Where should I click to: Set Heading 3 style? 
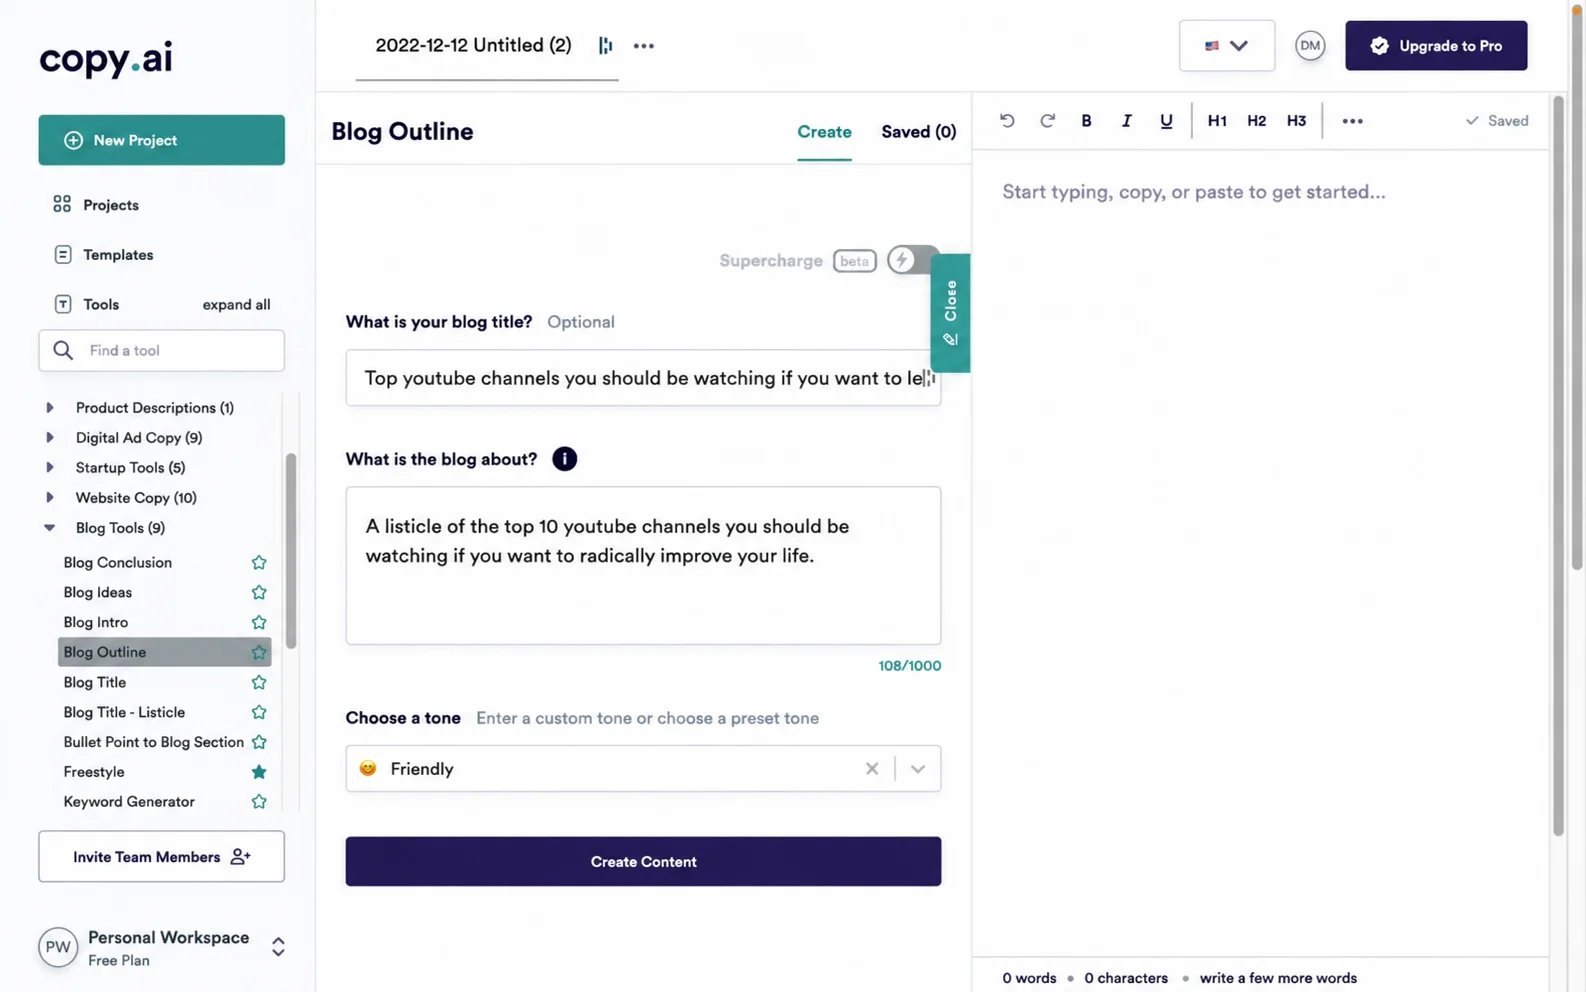point(1296,121)
